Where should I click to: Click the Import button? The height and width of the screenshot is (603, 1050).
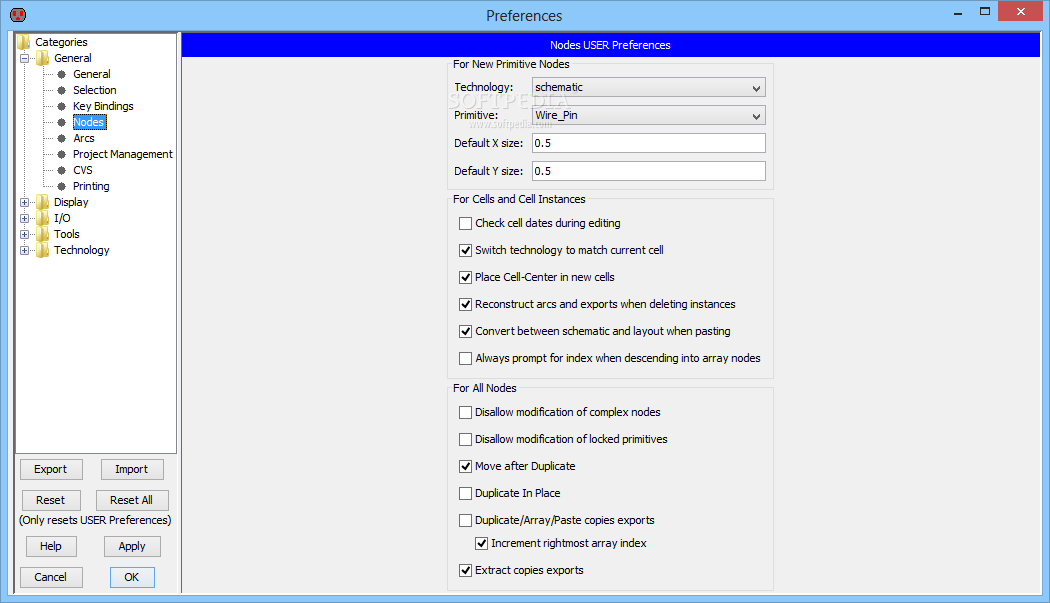coord(132,470)
